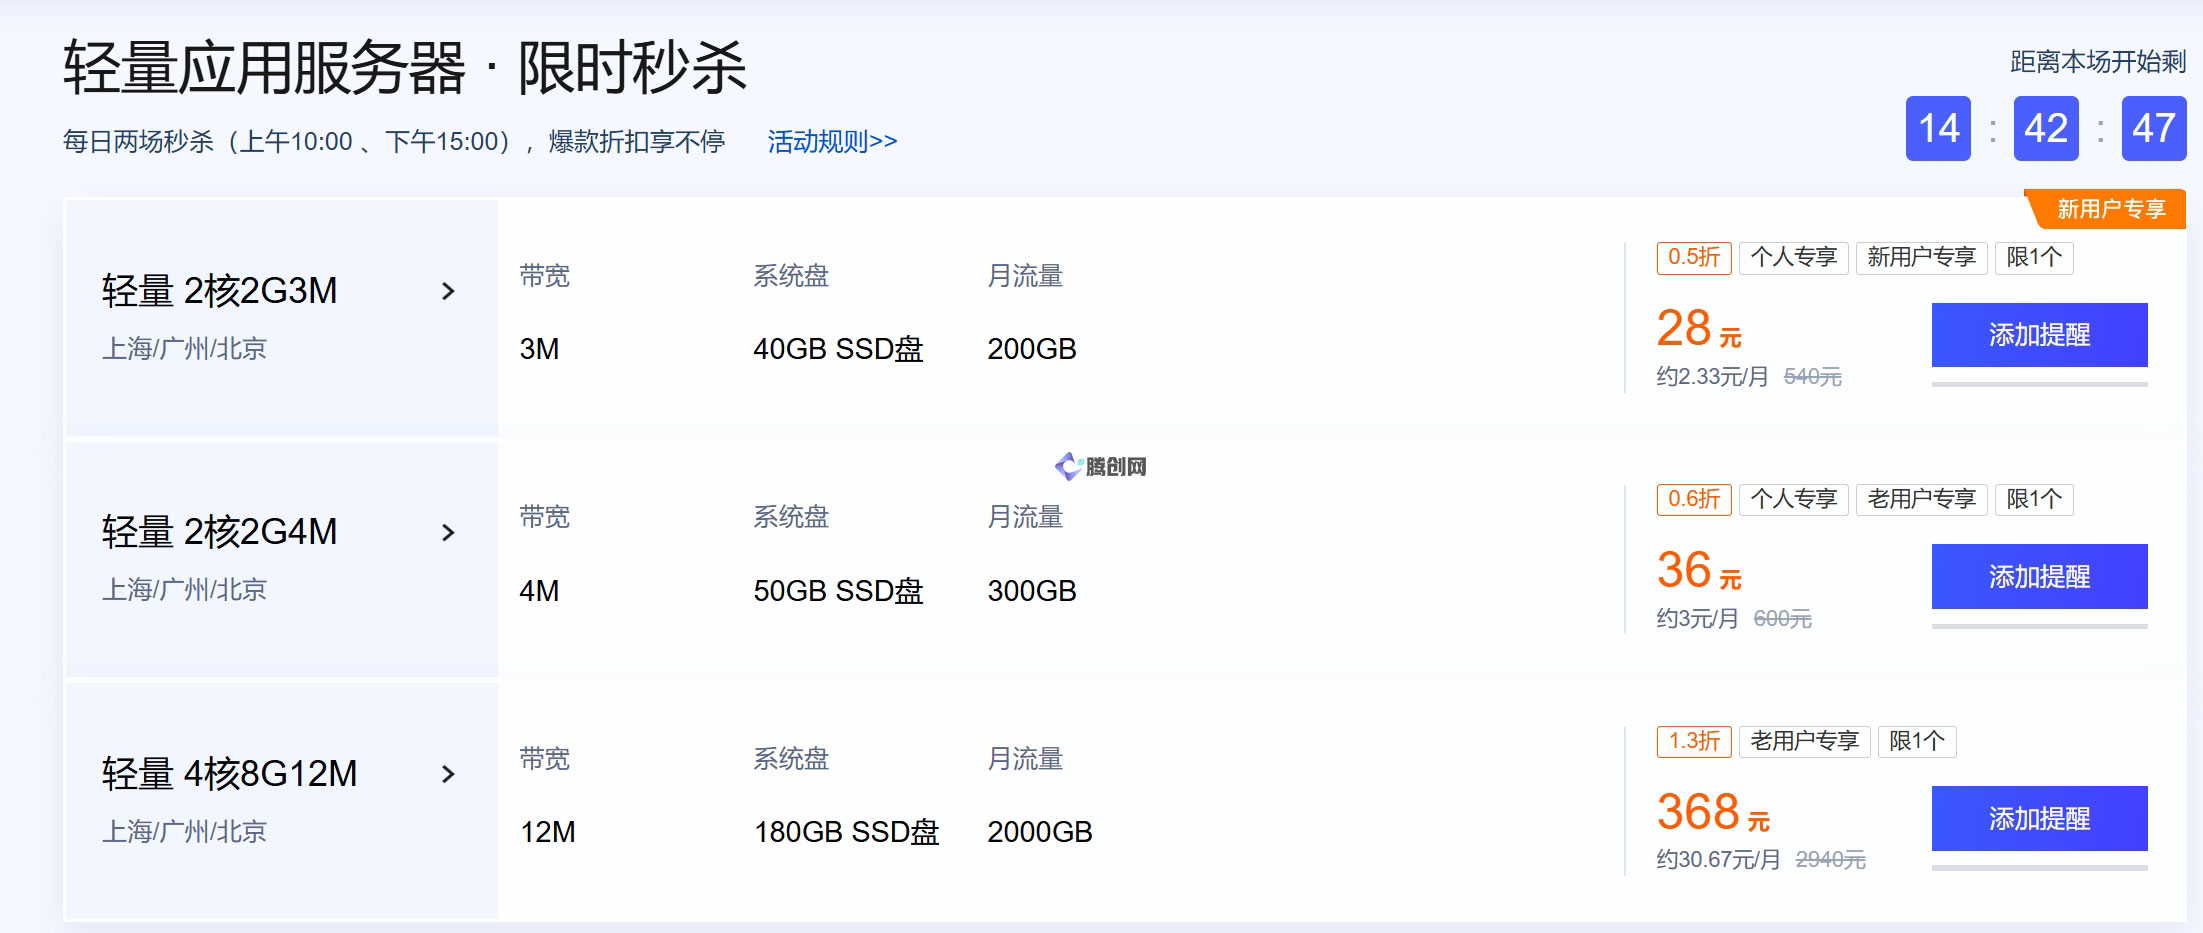Select the 轻量 2核2G3M plan title
This screenshot has width=2203, height=933.
[219, 291]
